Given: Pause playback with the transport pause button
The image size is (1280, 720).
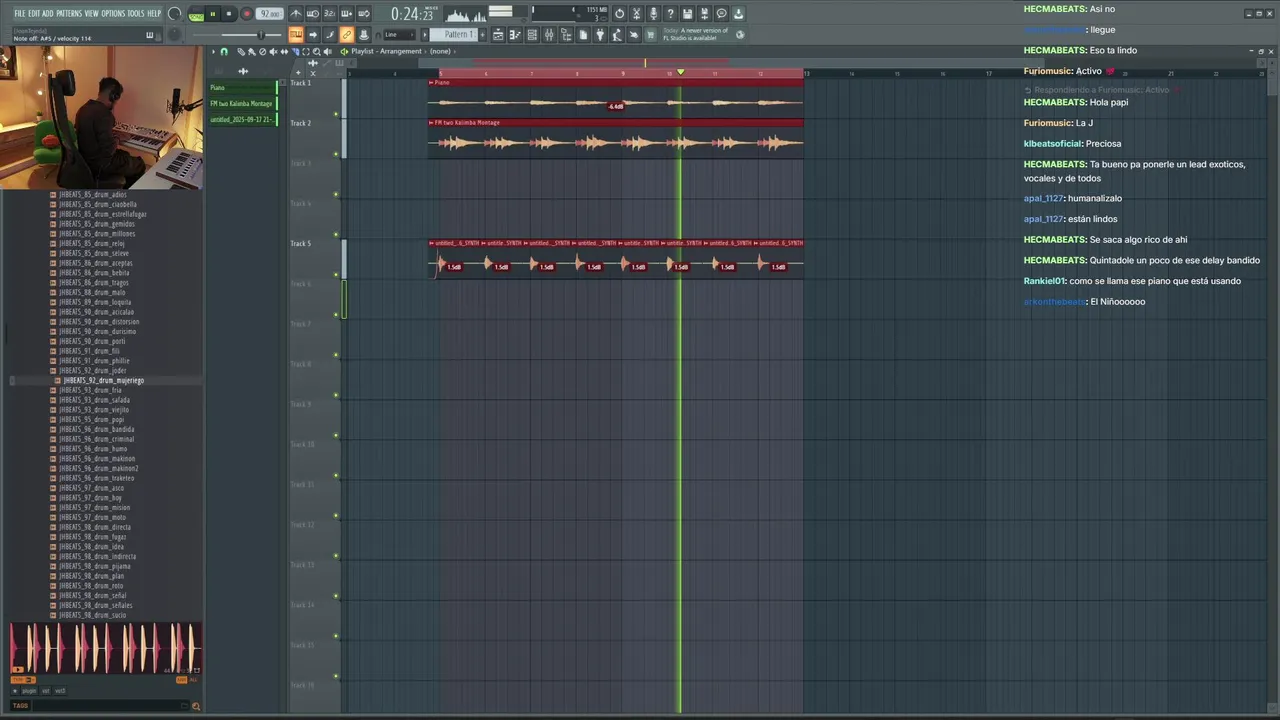Looking at the screenshot, I should [212, 14].
